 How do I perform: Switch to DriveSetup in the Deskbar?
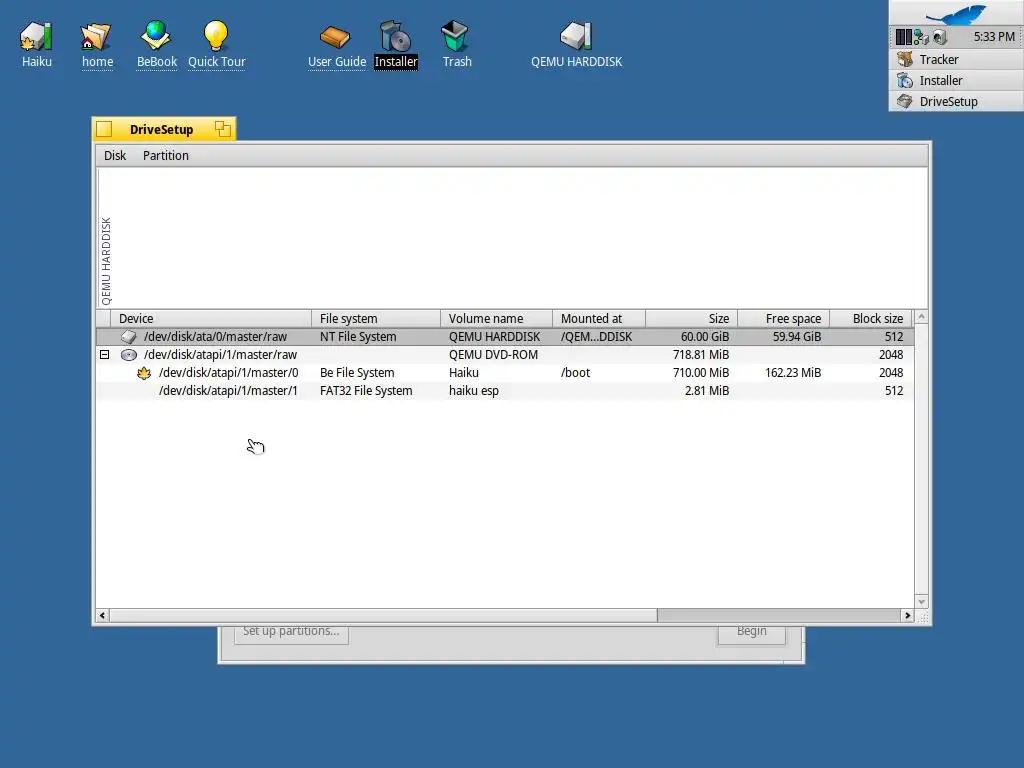pos(956,101)
